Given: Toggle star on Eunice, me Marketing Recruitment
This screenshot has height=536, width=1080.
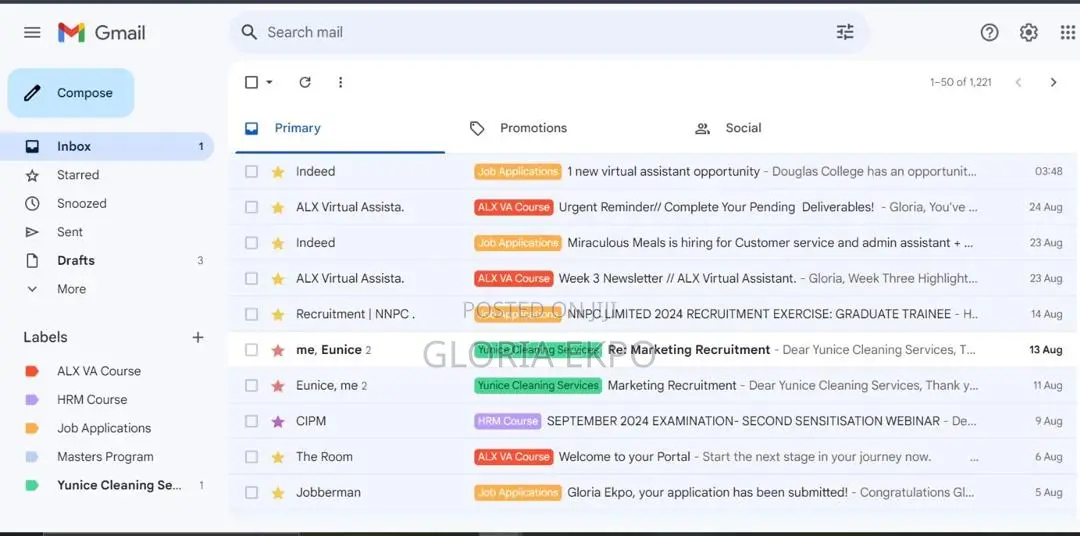Looking at the screenshot, I should click(278, 386).
